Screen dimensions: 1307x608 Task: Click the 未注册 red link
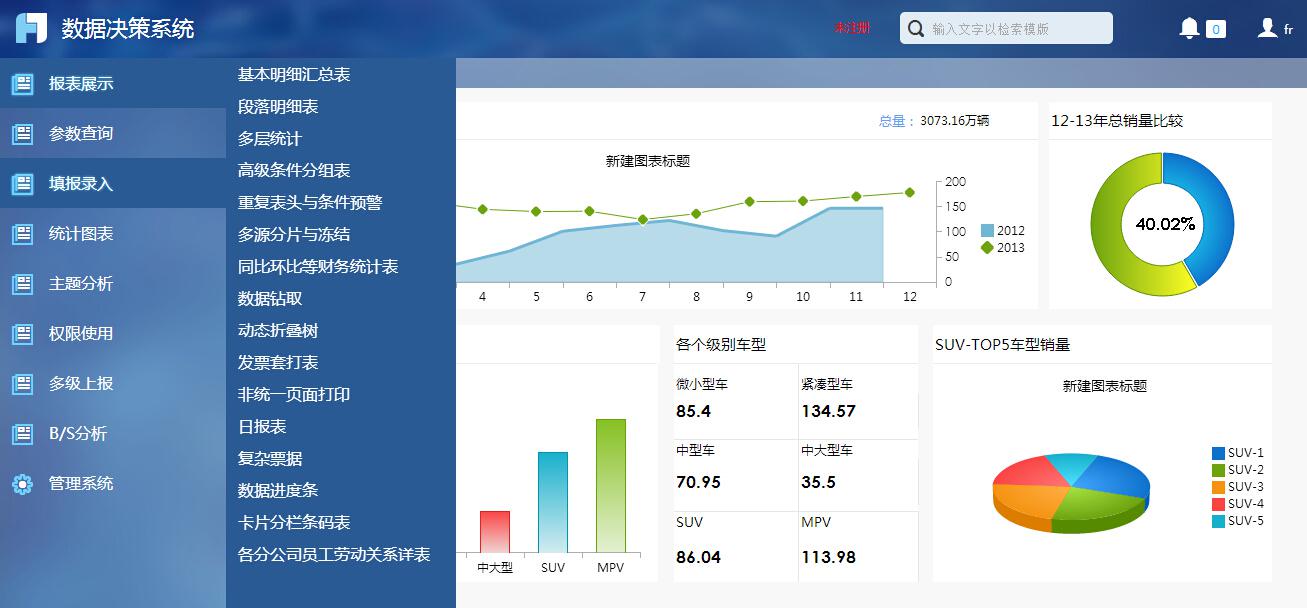tap(852, 28)
